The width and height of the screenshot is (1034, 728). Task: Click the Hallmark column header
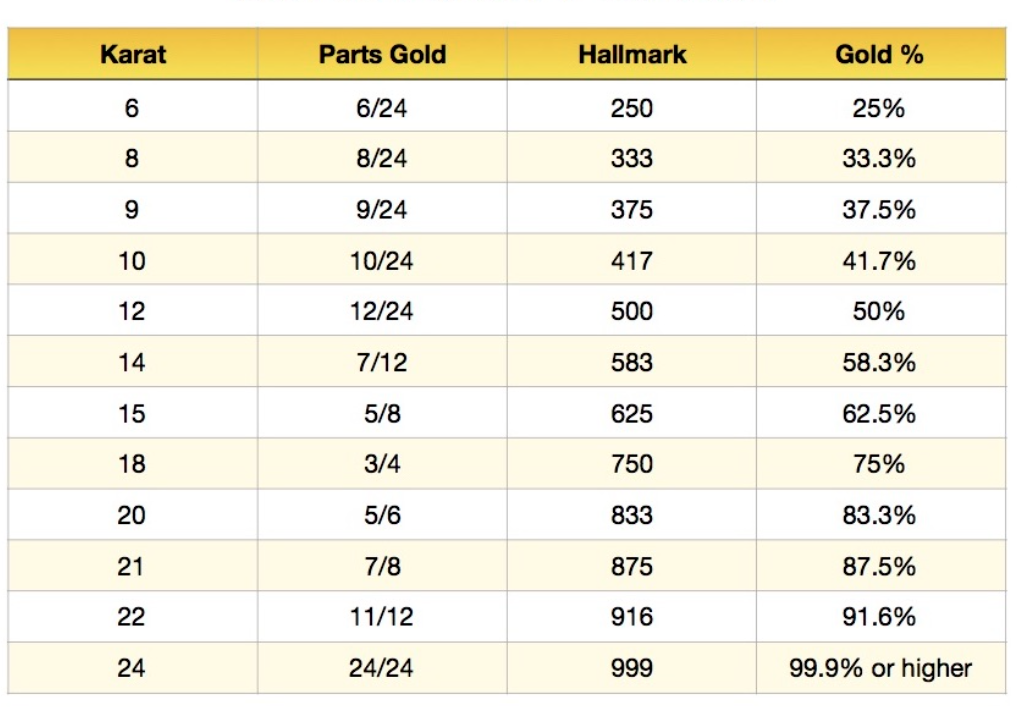pos(632,54)
